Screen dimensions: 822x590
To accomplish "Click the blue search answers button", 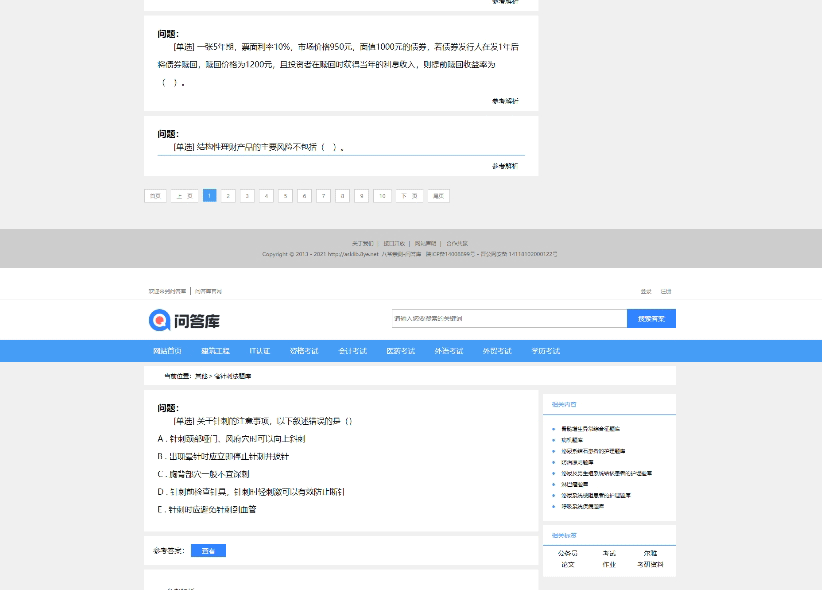I will click(x=651, y=318).
